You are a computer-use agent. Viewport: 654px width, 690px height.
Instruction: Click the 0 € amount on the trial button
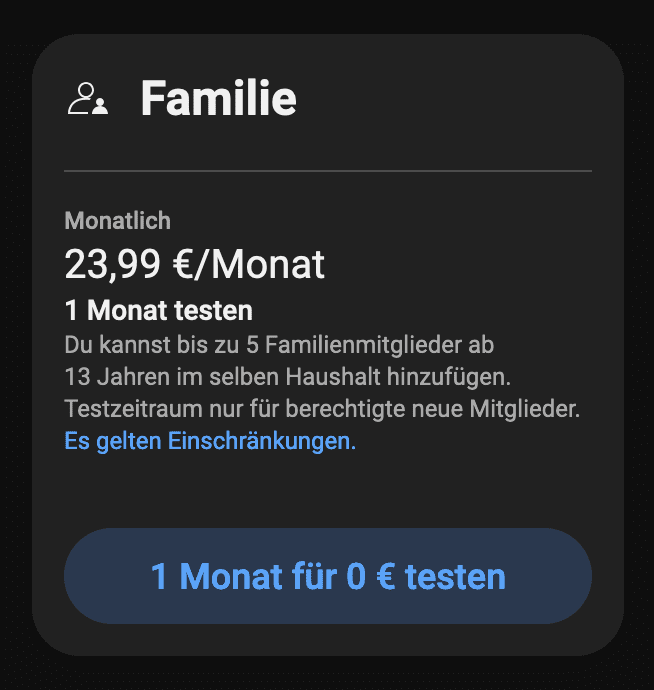tap(371, 576)
